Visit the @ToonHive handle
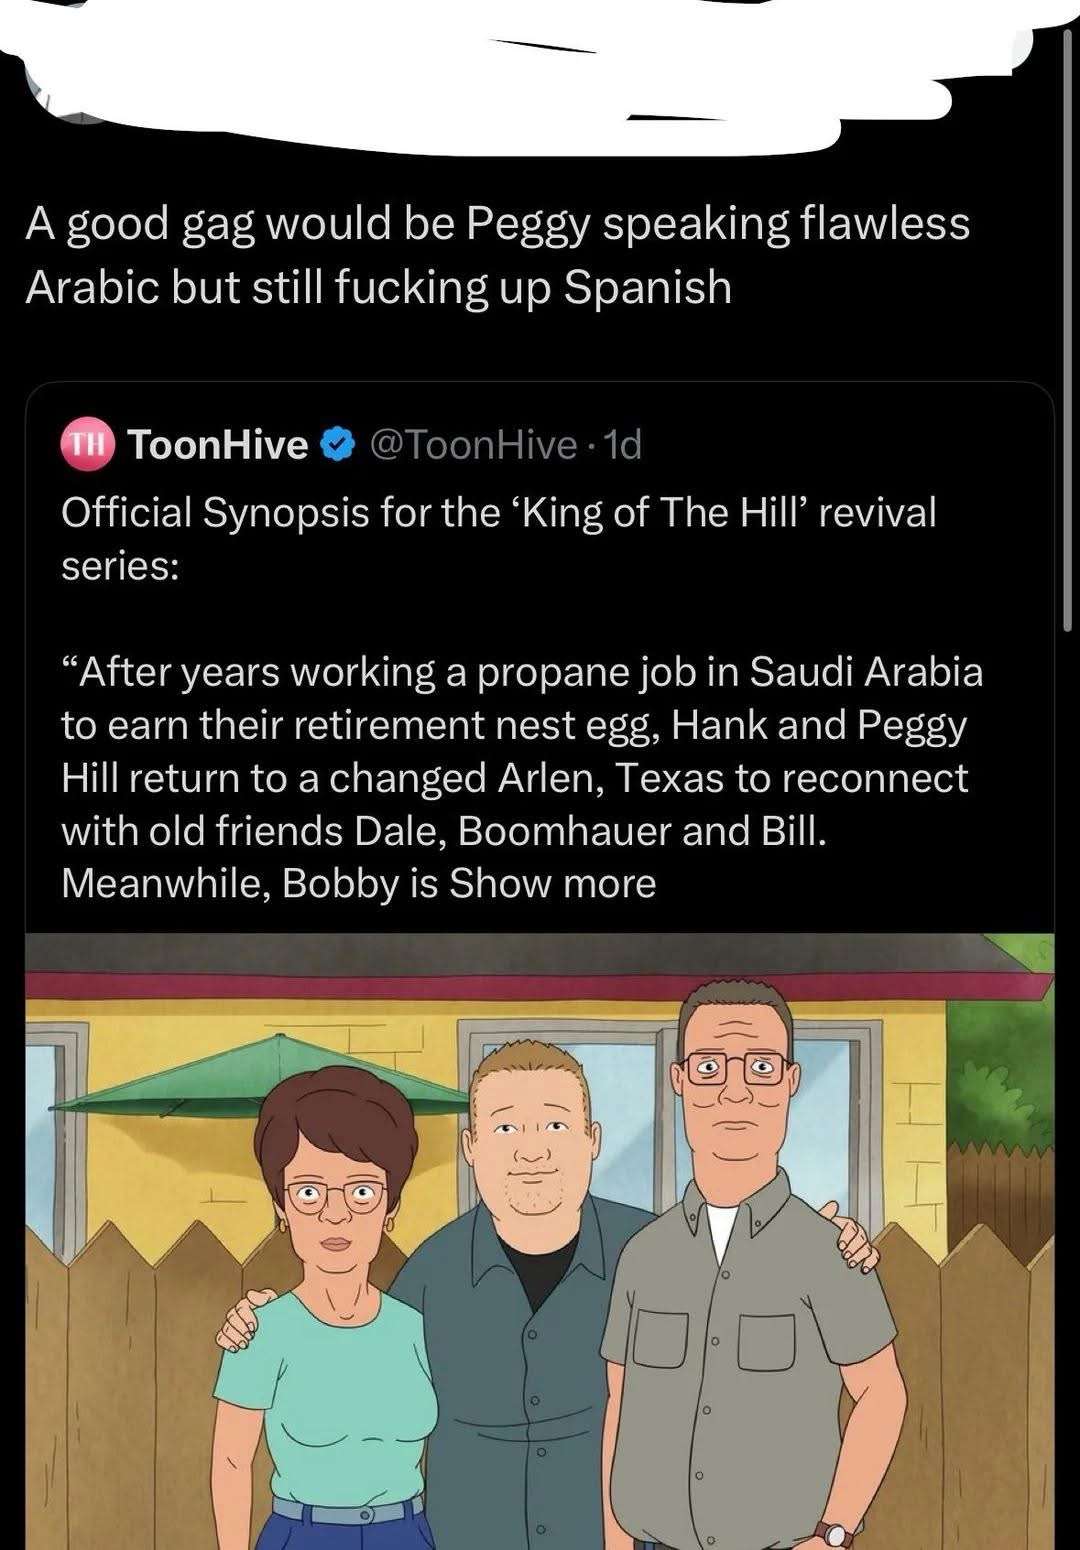1080x1550 pixels. [x=474, y=444]
